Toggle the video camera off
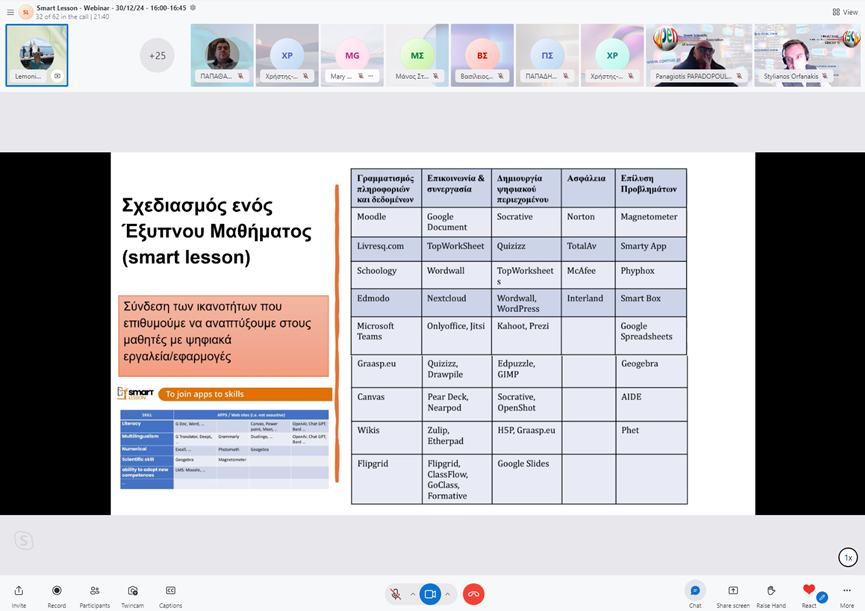865x611 pixels. coord(430,594)
